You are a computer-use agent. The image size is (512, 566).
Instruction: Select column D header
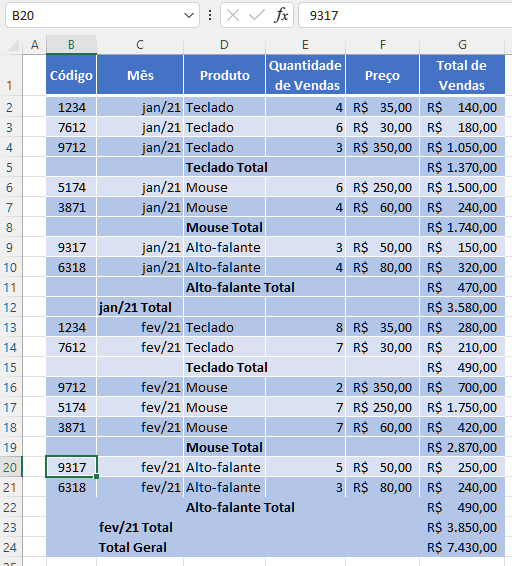click(x=224, y=45)
